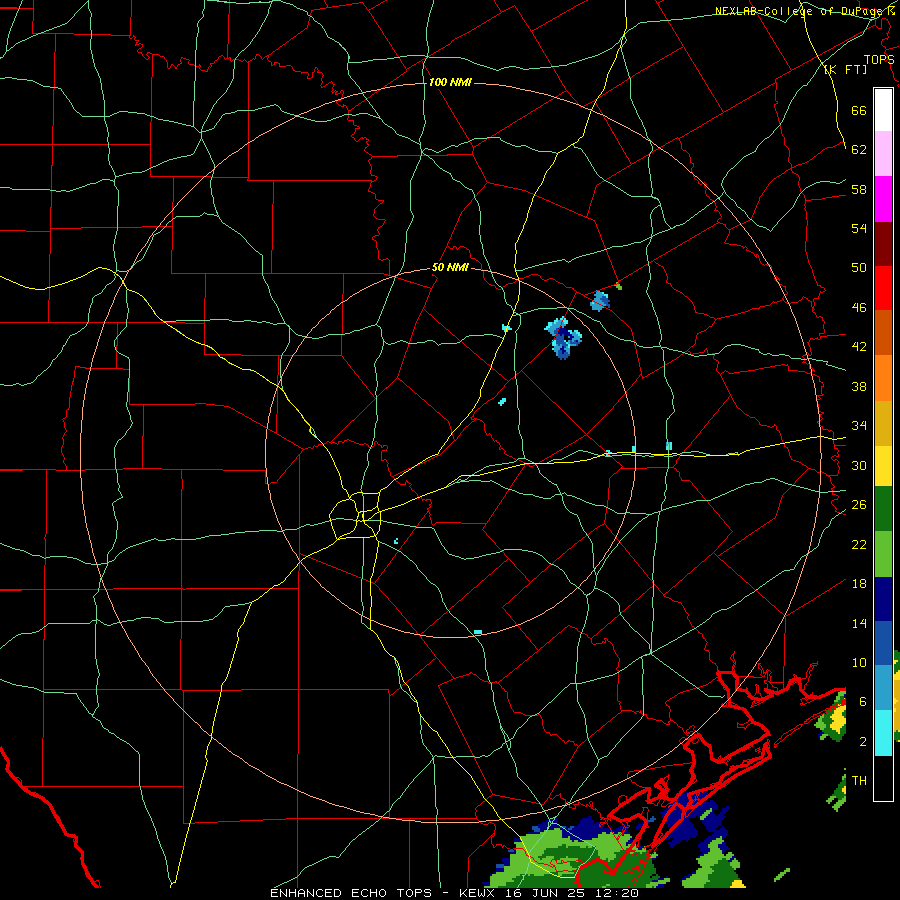Image resolution: width=900 pixels, height=900 pixels.
Task: Select the medium blue legend swatch
Action: click(883, 643)
